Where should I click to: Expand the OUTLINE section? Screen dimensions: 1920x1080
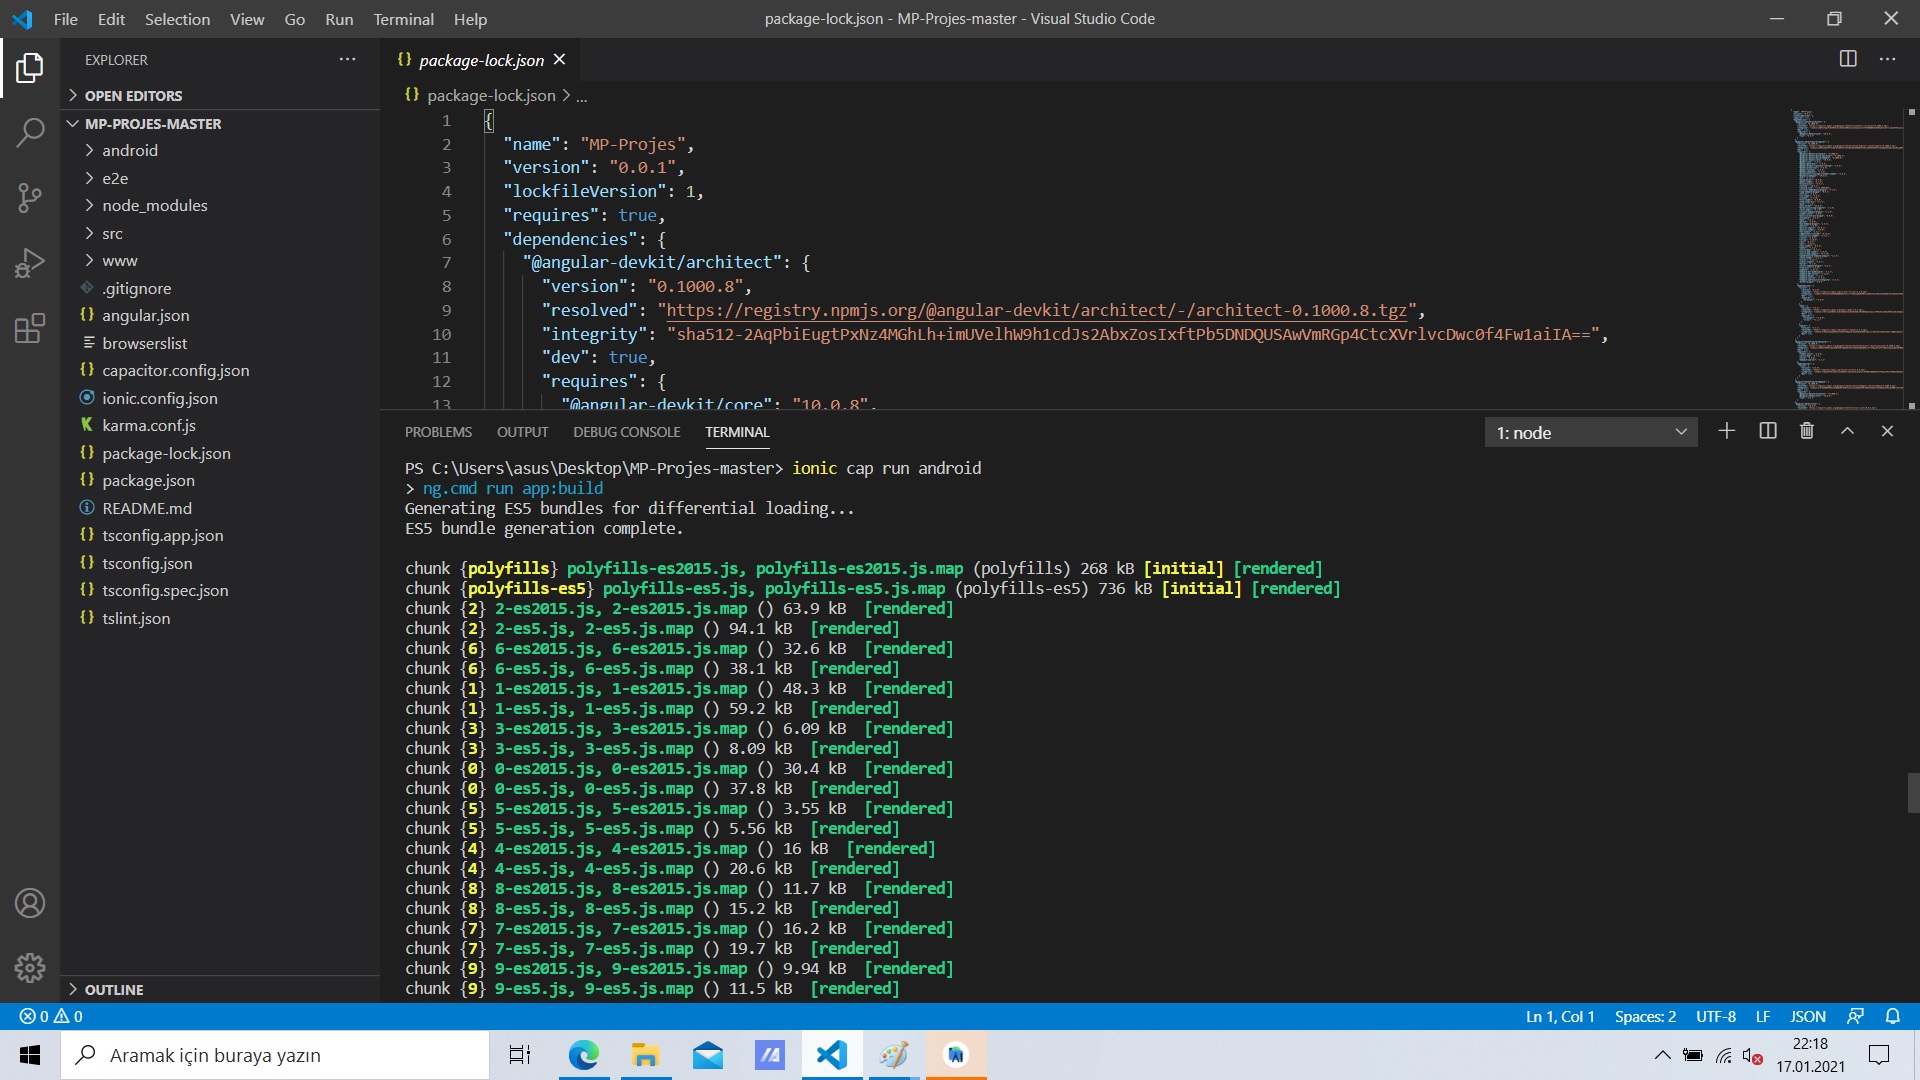coord(222,990)
